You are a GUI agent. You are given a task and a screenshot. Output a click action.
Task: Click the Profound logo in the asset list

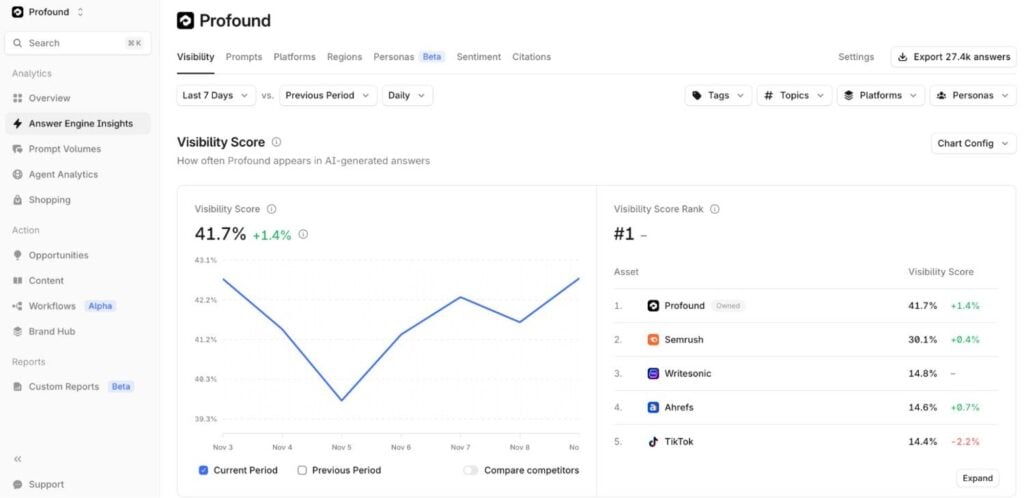tap(653, 305)
